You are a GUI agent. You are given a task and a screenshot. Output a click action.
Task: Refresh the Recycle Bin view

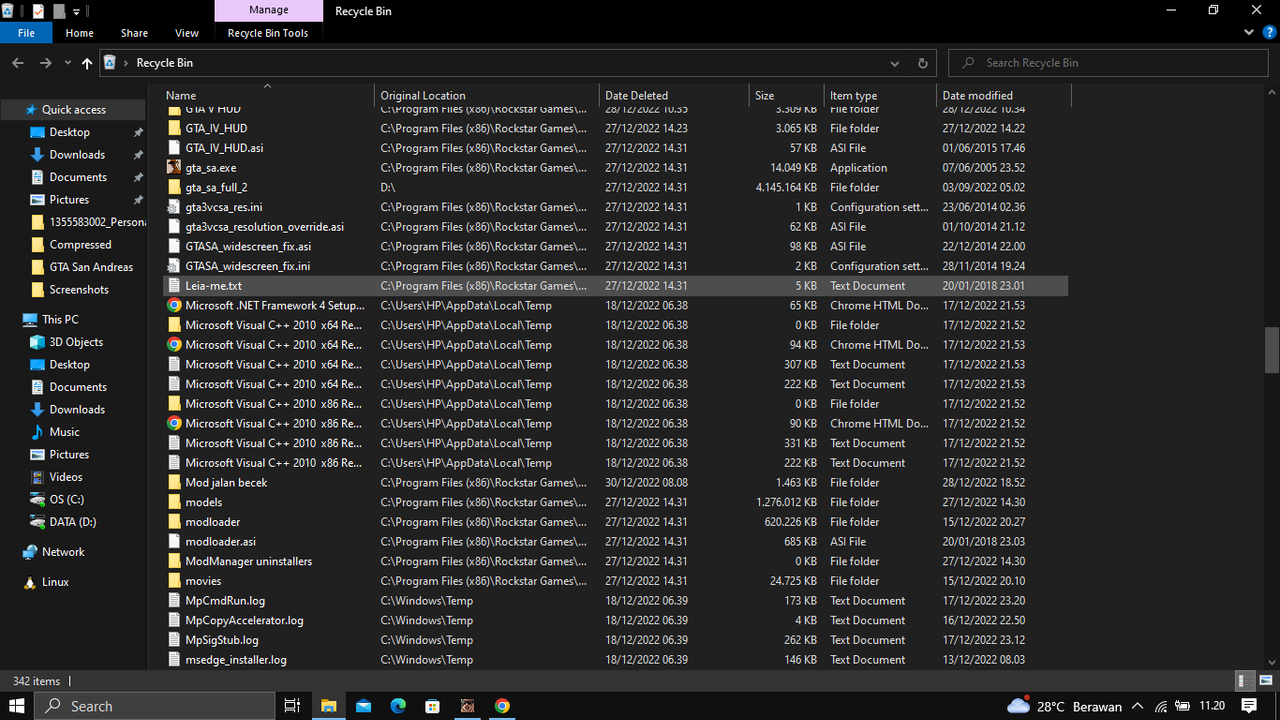pyautogui.click(x=922, y=63)
